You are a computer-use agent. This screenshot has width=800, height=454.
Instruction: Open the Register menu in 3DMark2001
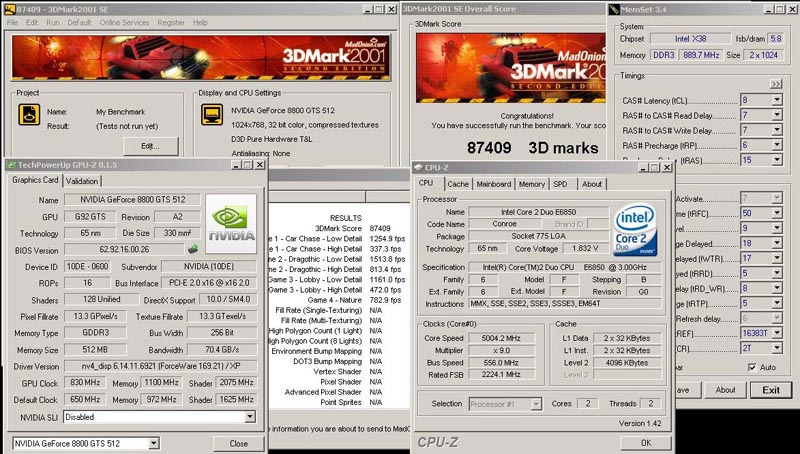(x=171, y=22)
